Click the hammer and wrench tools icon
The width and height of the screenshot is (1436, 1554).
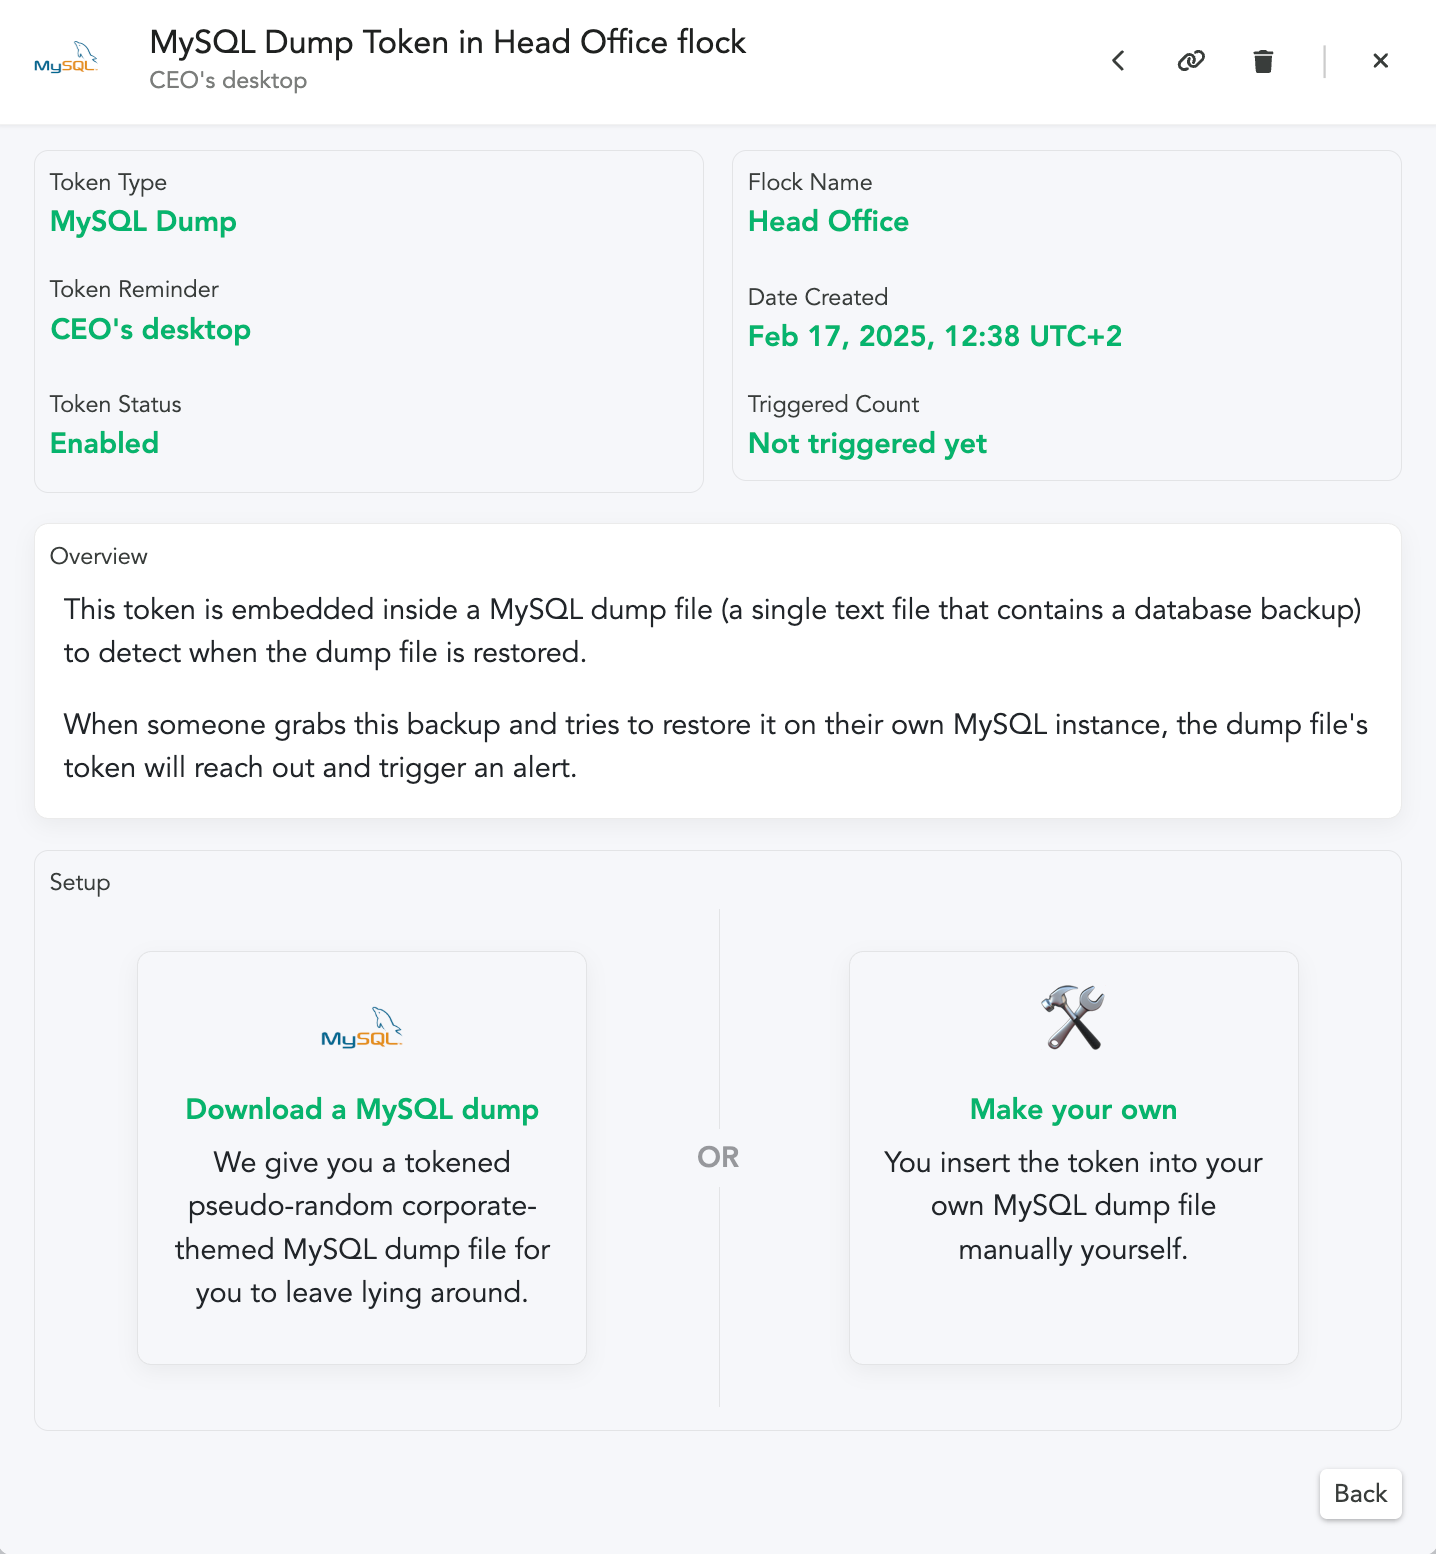pos(1073,1017)
